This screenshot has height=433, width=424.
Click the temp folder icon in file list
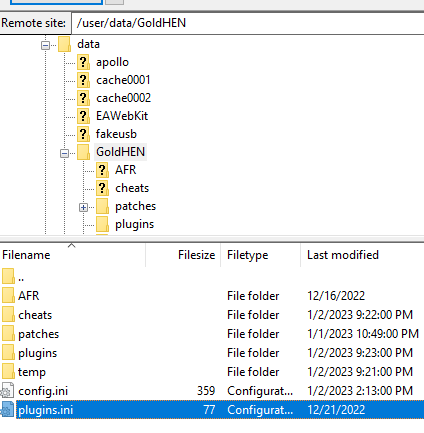point(8,372)
